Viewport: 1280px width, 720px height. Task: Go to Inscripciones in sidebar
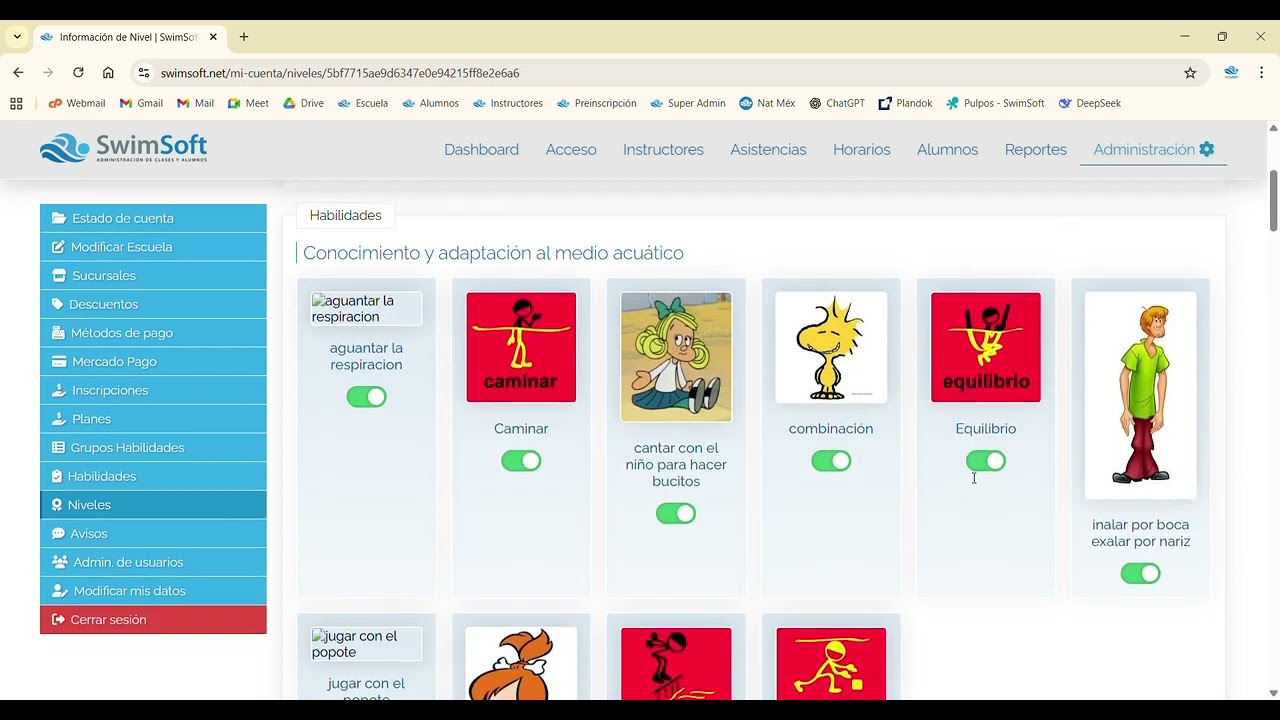[x=153, y=390]
